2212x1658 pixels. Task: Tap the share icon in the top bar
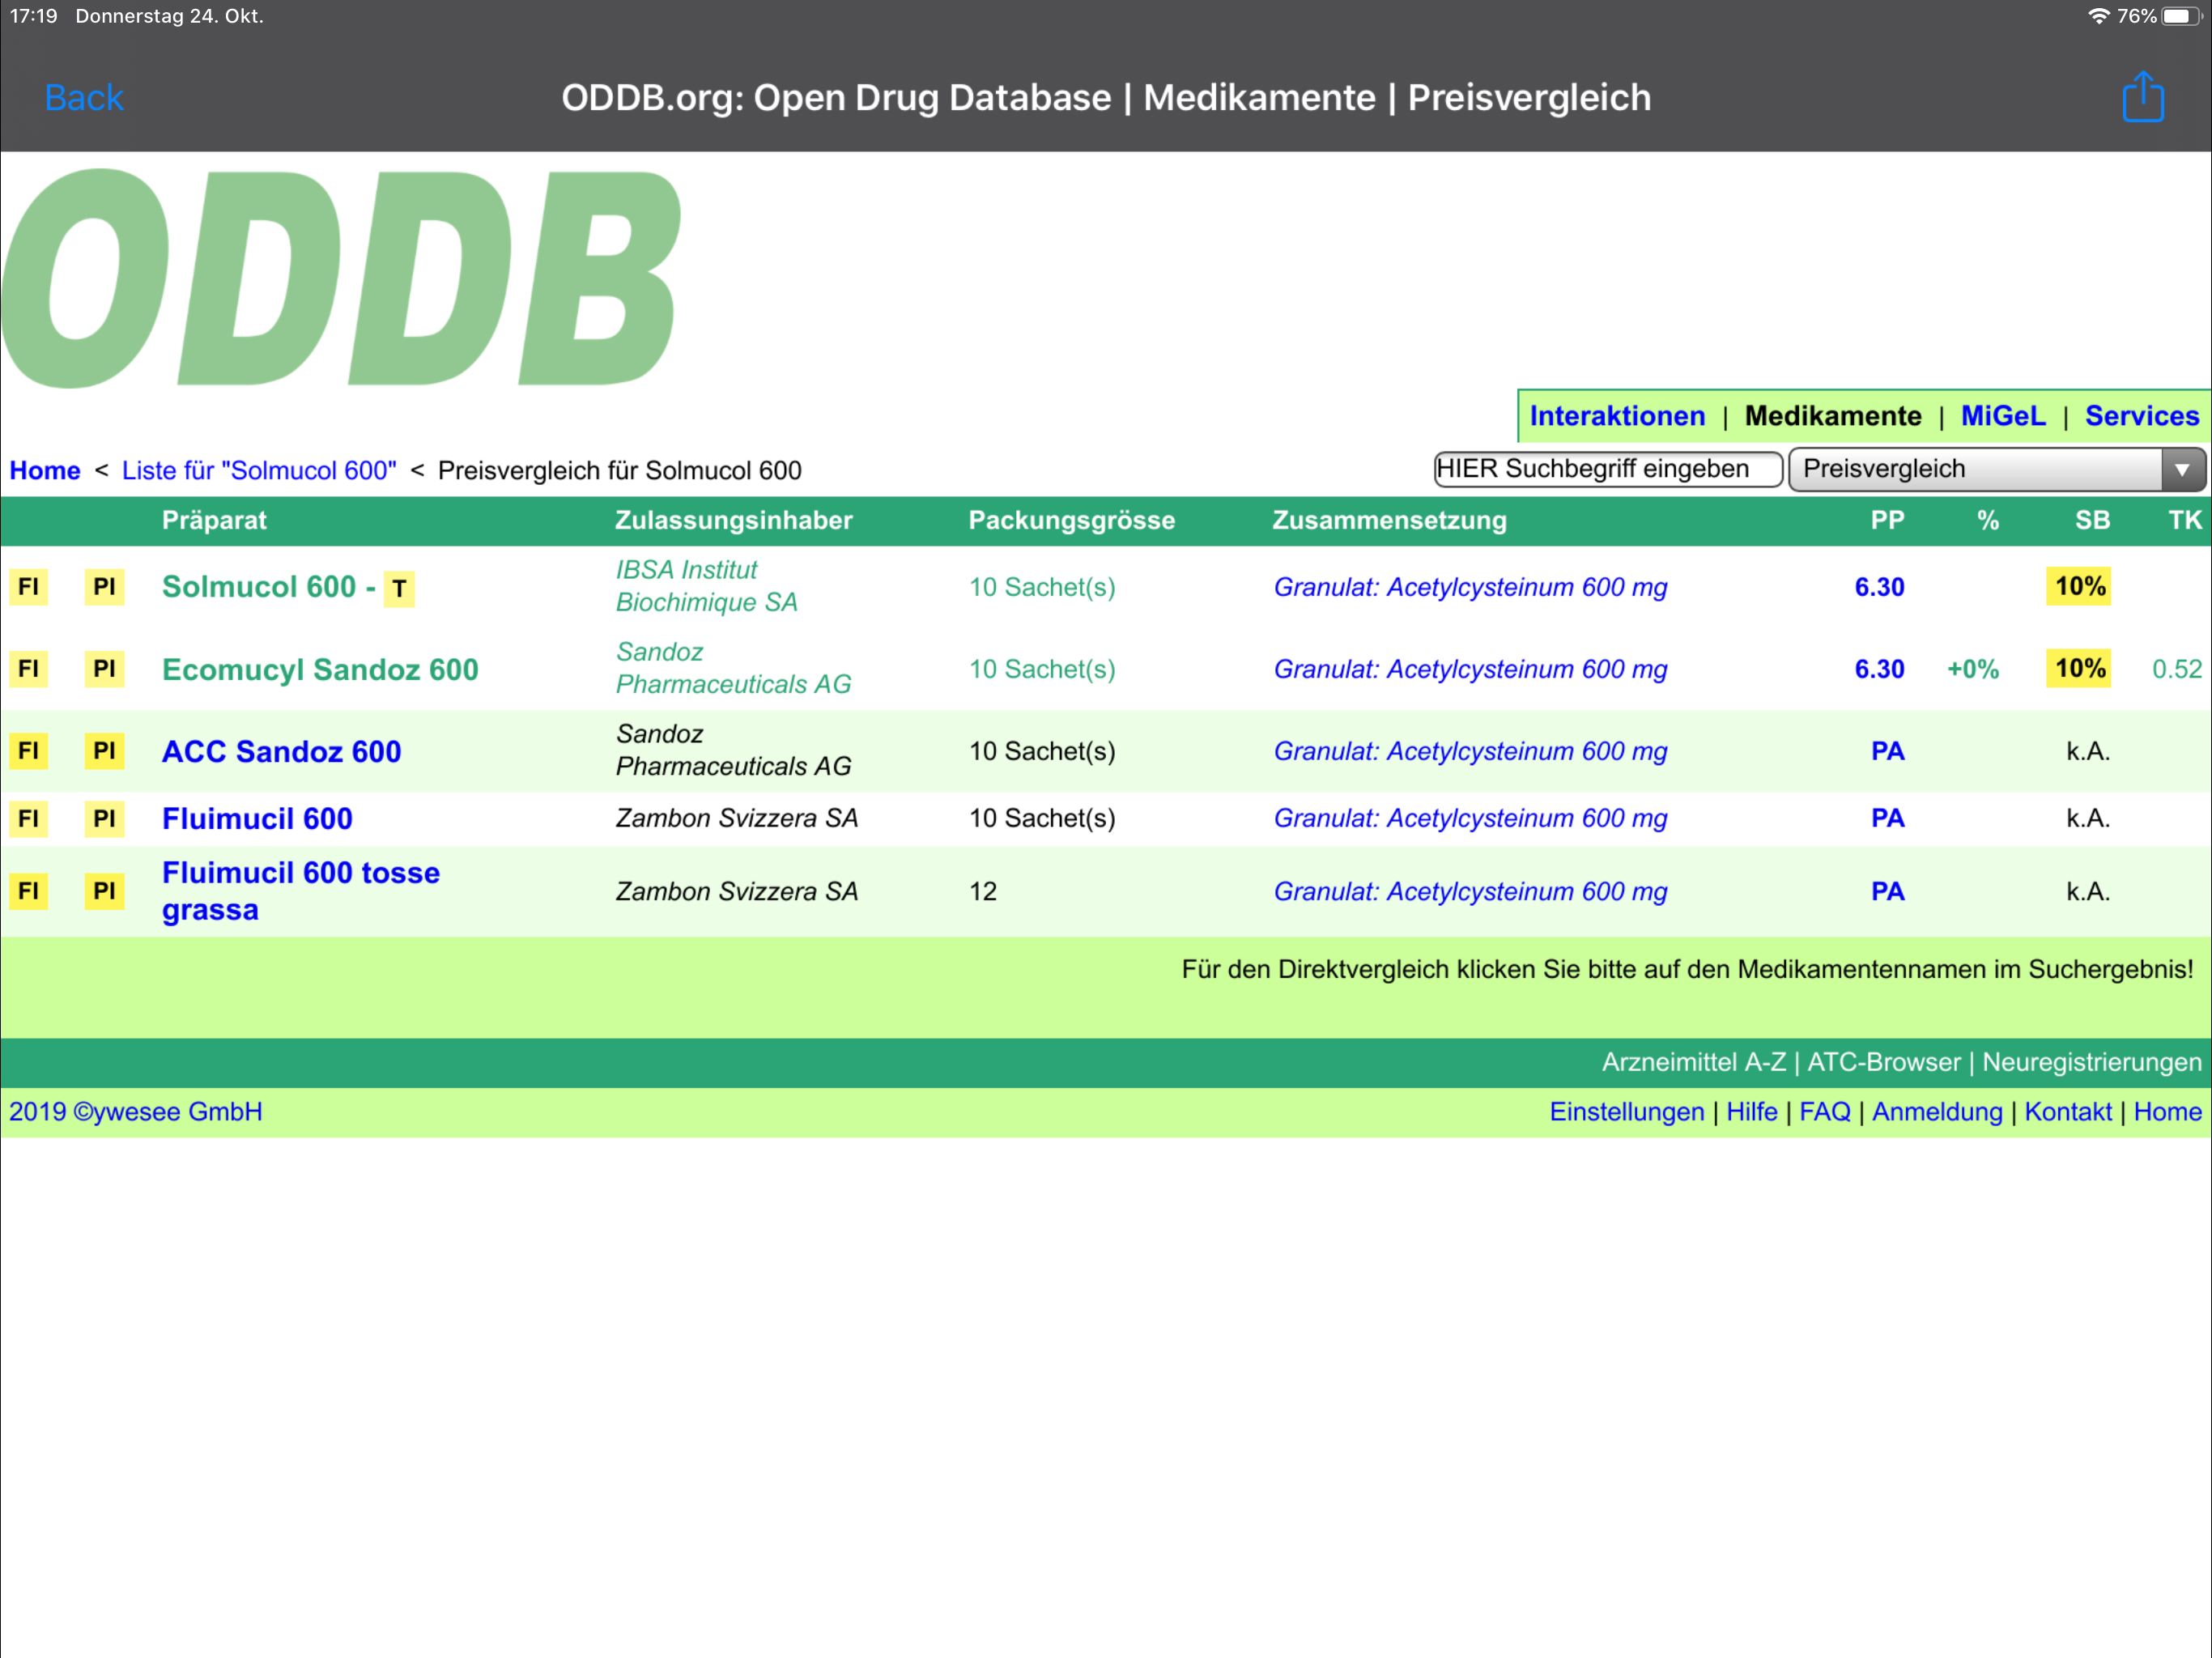point(2142,97)
